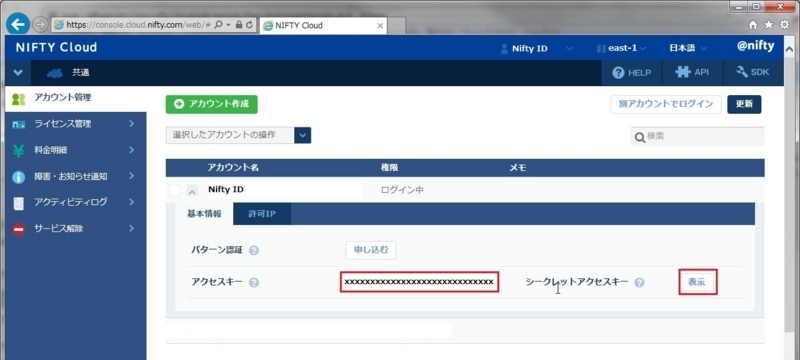The image size is (800, 360).
Task: Open the east-1 region dropdown
Action: 642,49
